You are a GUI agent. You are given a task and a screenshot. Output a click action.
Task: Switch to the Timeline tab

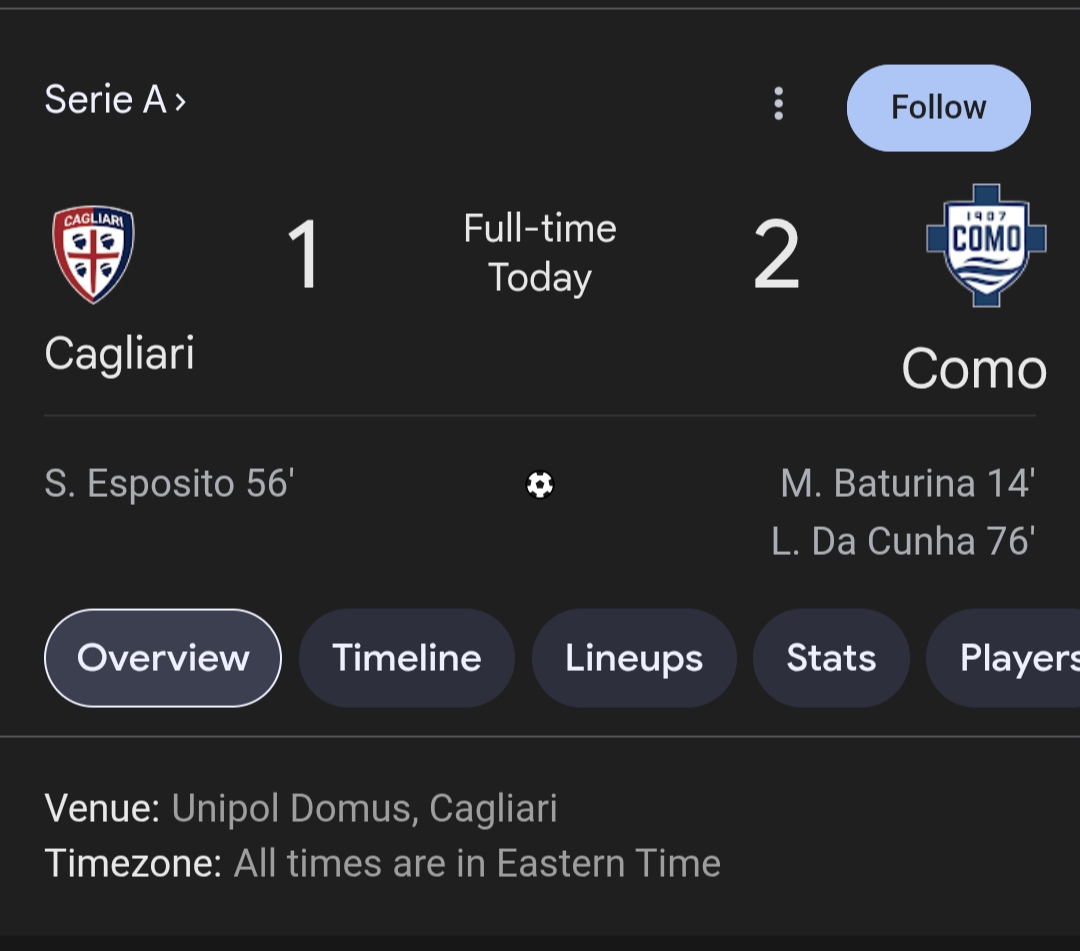pyautogui.click(x=407, y=658)
